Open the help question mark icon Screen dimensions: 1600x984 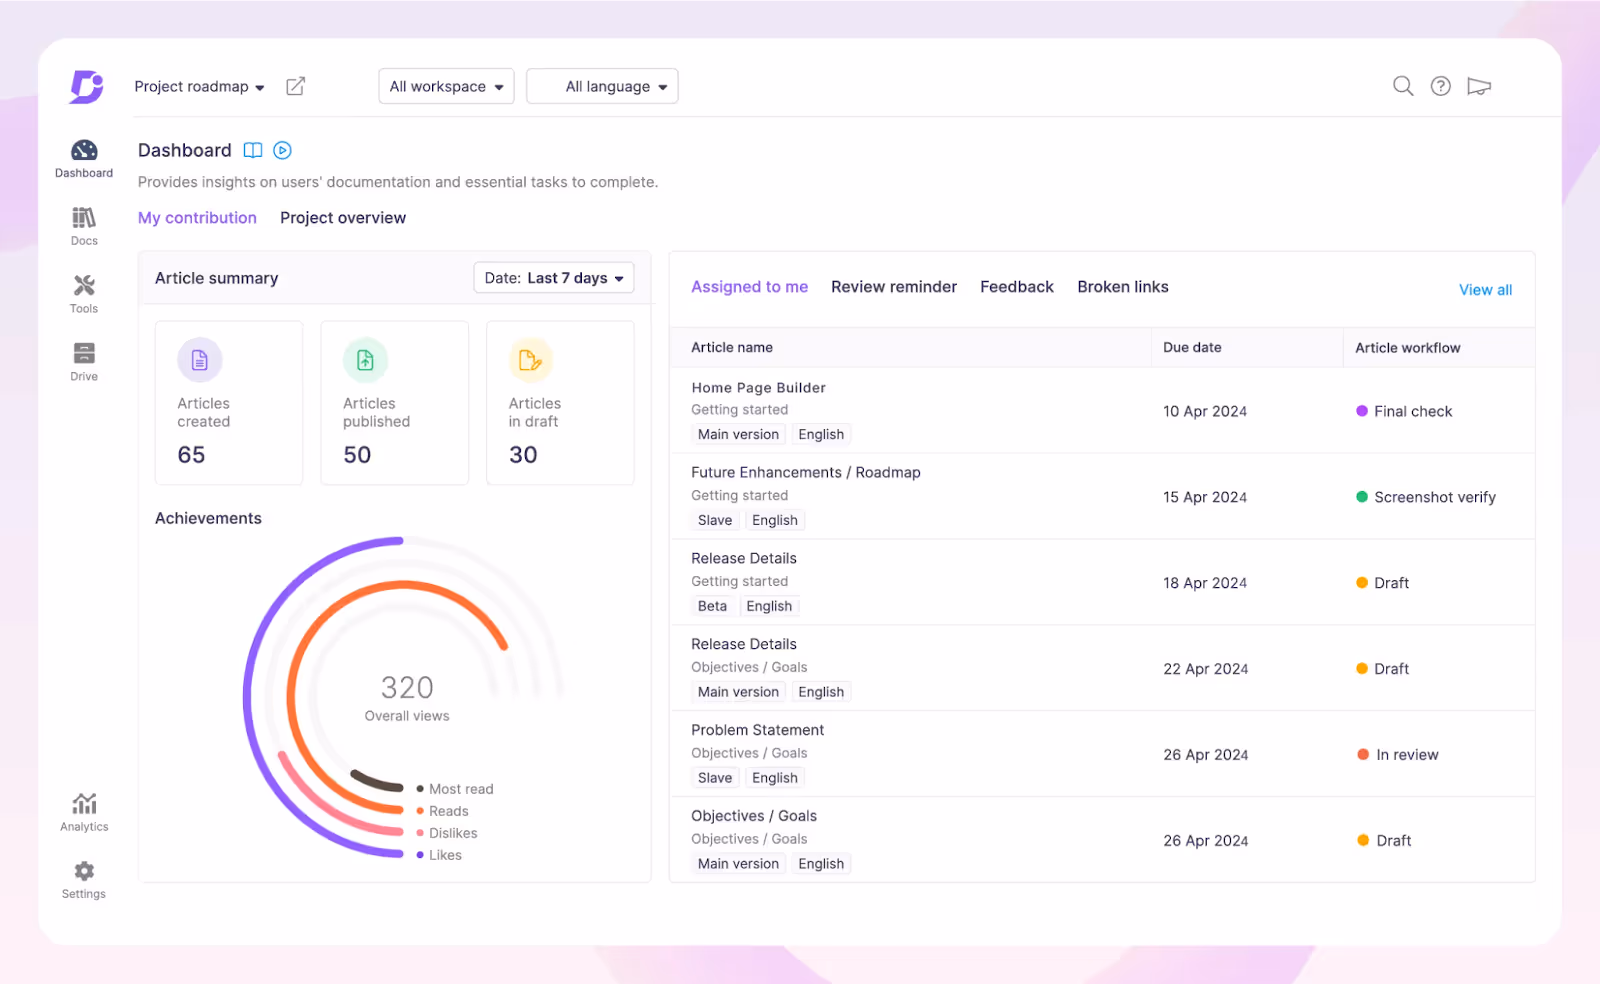(1440, 86)
